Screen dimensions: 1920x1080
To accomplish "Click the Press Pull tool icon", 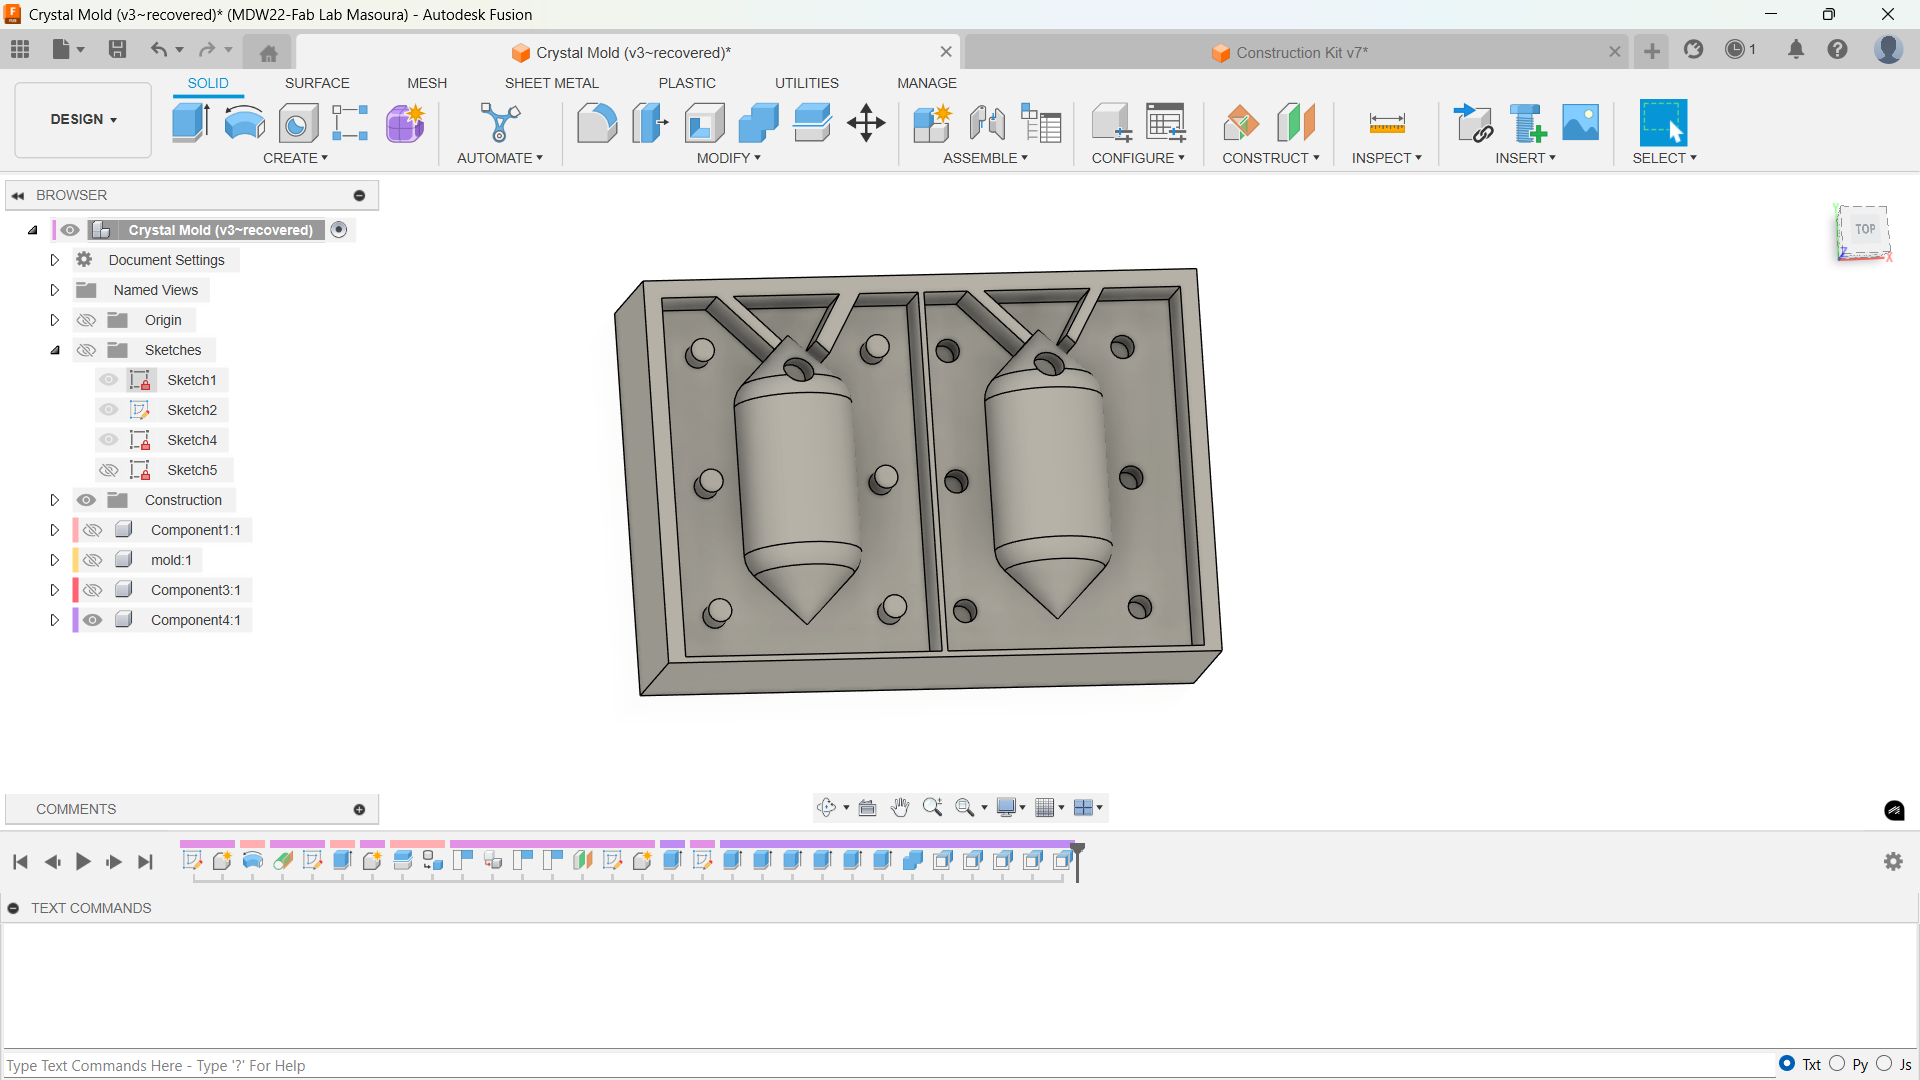I will point(650,123).
